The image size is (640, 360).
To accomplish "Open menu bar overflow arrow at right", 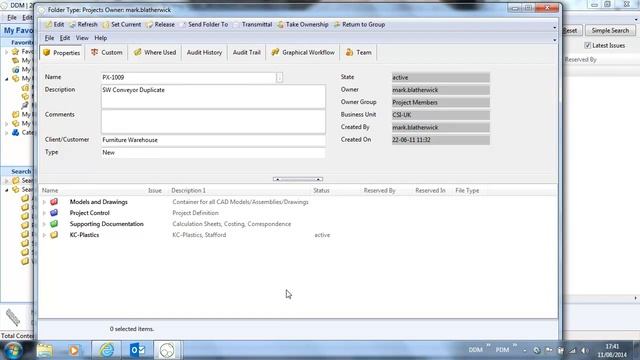I will 554,40.
